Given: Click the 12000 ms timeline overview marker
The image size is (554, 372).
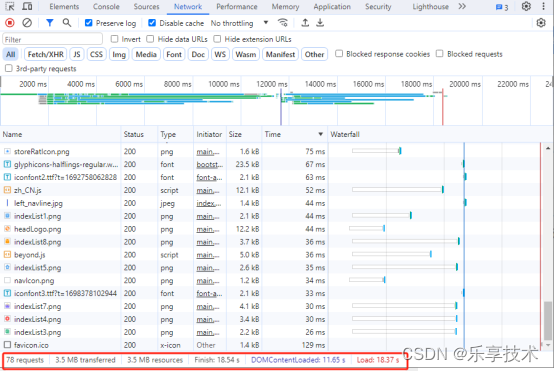Looking at the screenshot, I should [x=272, y=84].
